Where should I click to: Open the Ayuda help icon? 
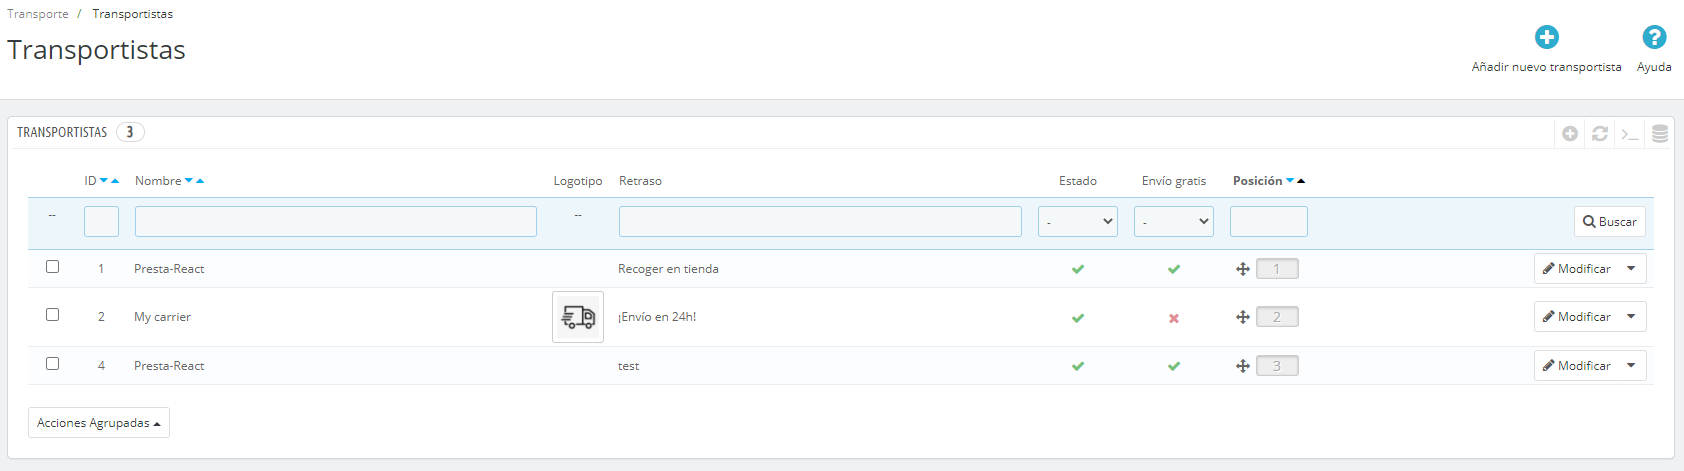pyautogui.click(x=1654, y=37)
